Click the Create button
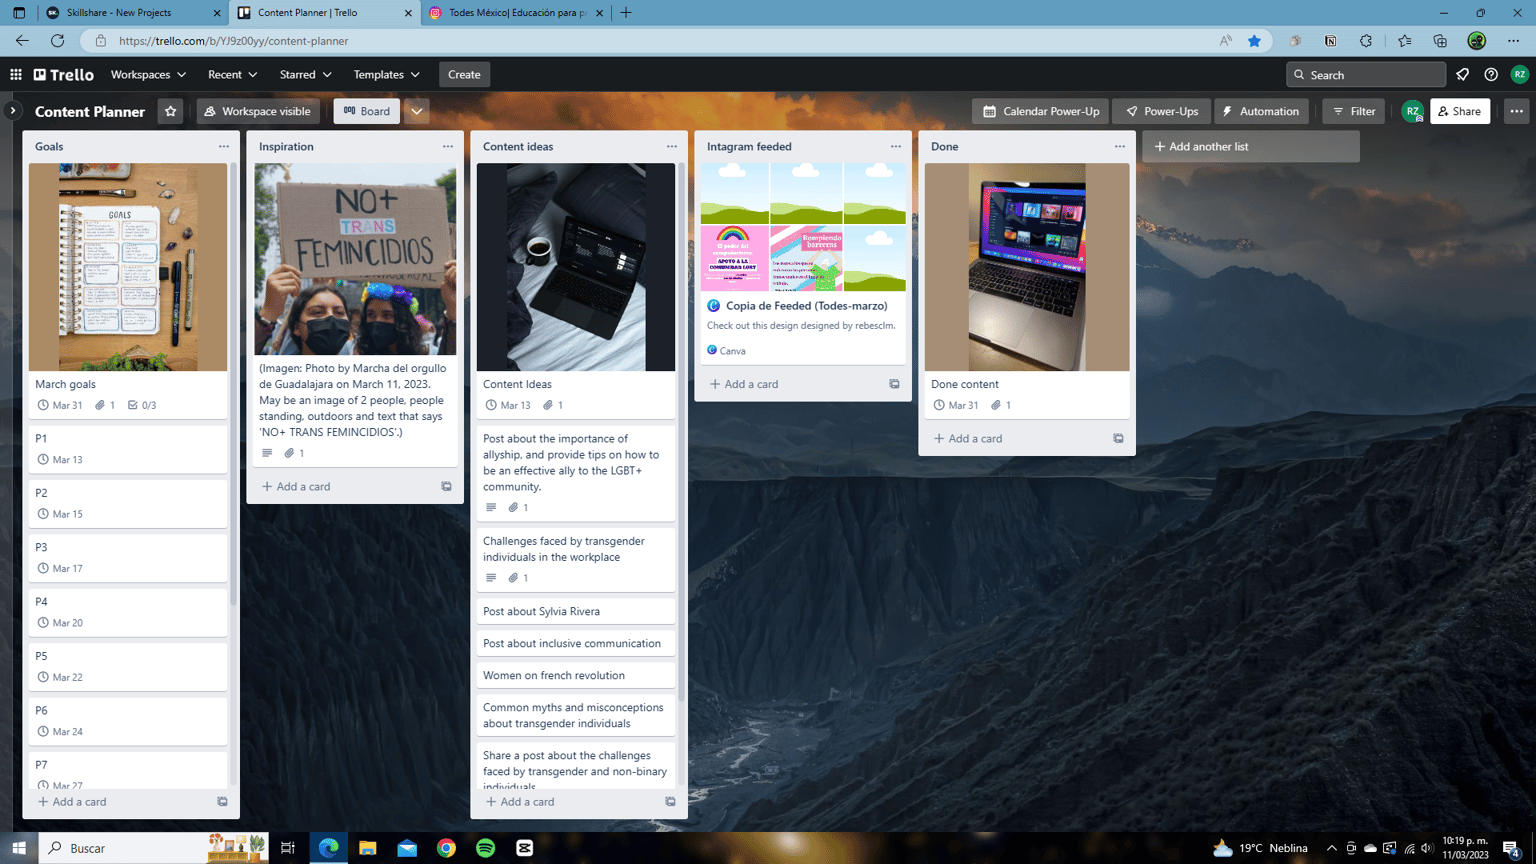The width and height of the screenshot is (1536, 864). pyautogui.click(x=464, y=75)
